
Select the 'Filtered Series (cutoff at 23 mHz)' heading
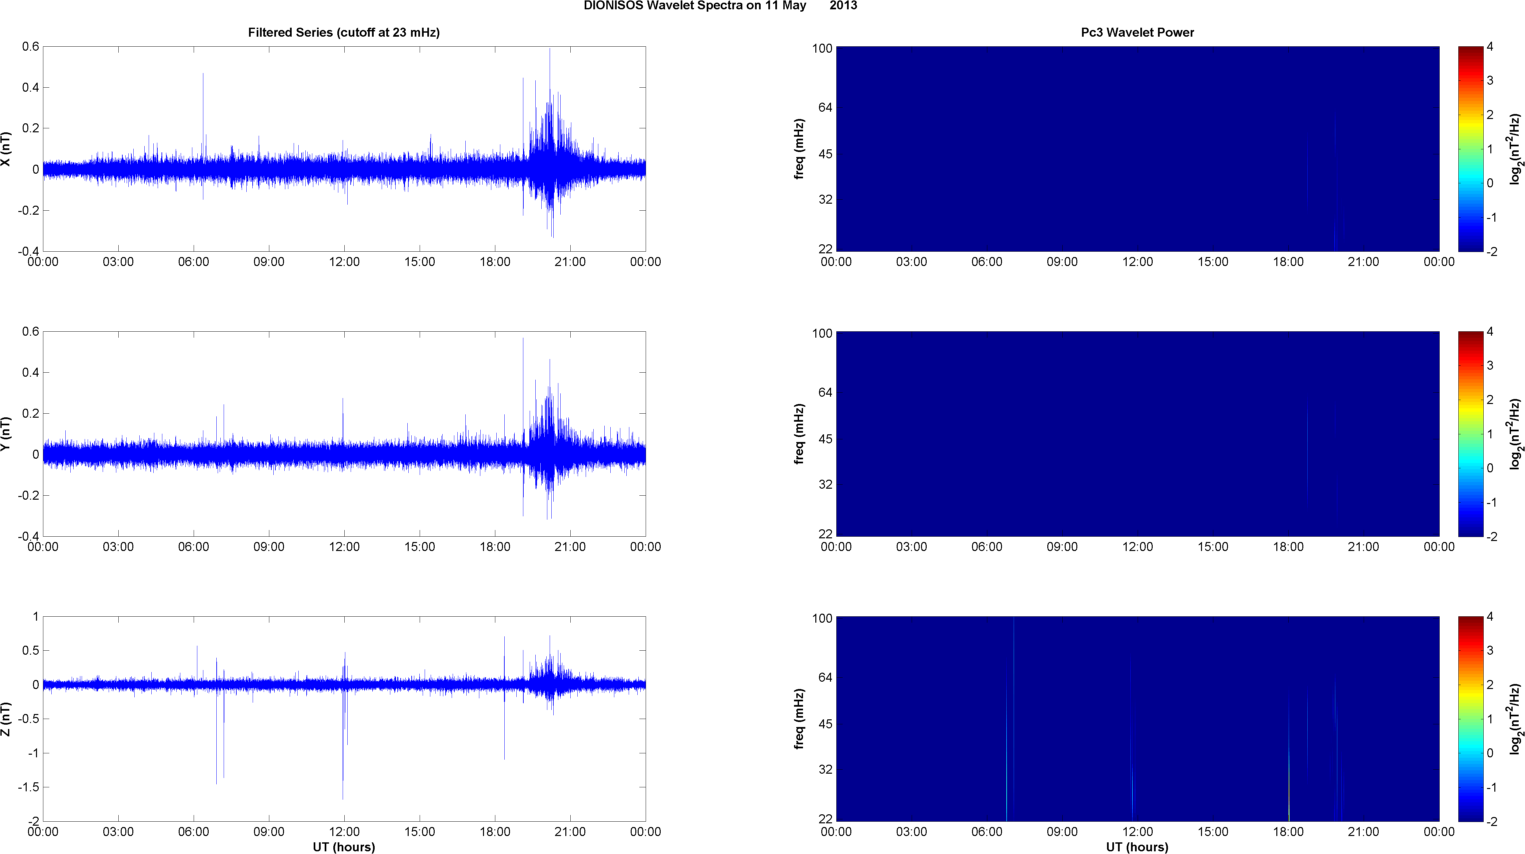click(344, 32)
